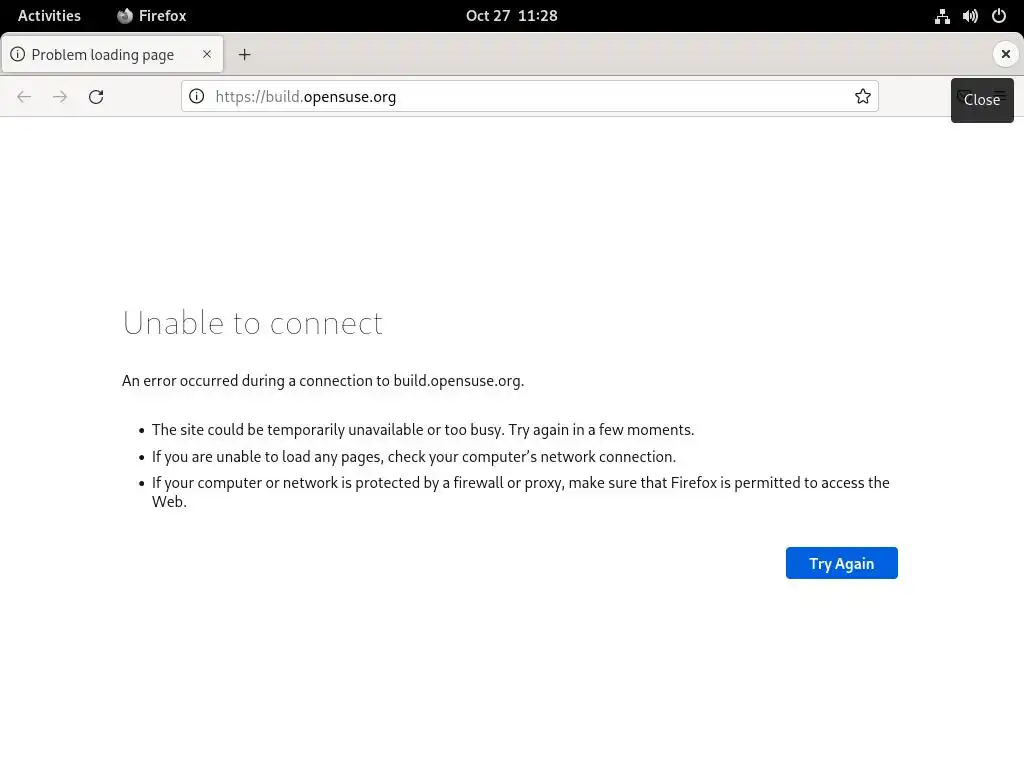Image resolution: width=1024 pixels, height=768 pixels.
Task: Close the Firefox window
Action: (1006, 54)
